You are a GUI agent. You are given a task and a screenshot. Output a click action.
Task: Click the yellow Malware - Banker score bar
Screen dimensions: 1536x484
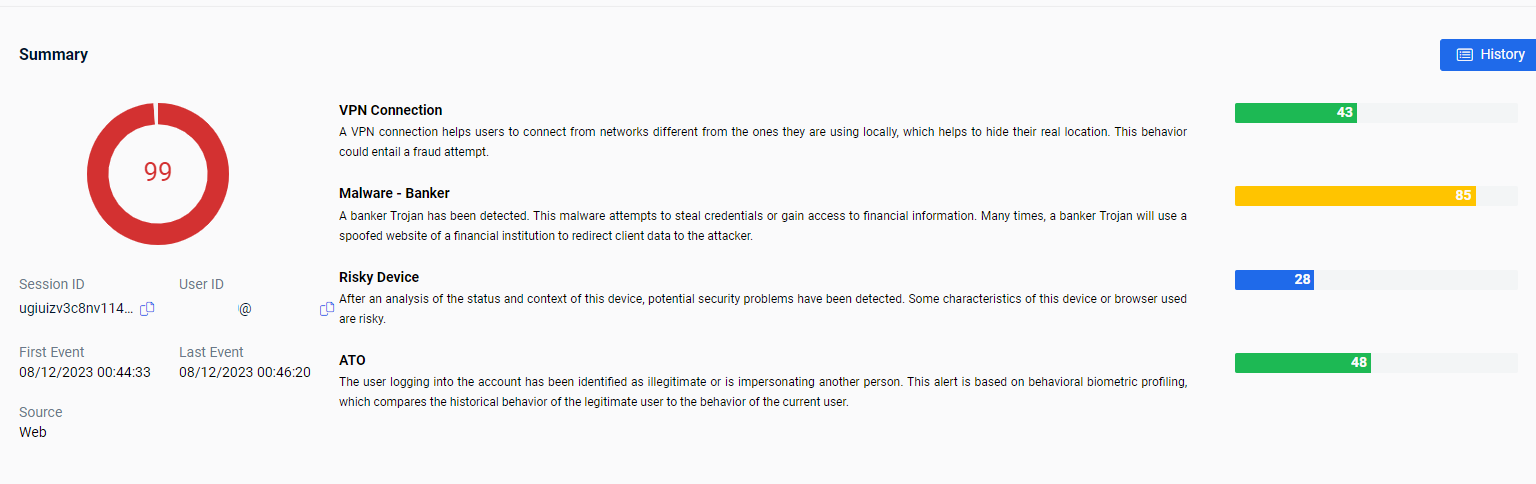coord(1354,196)
